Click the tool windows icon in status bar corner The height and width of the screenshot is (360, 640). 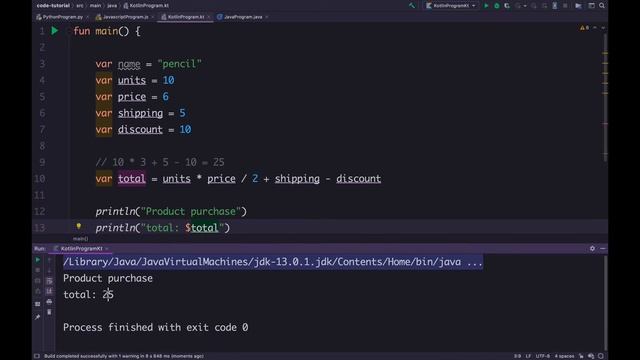[x=37, y=356]
